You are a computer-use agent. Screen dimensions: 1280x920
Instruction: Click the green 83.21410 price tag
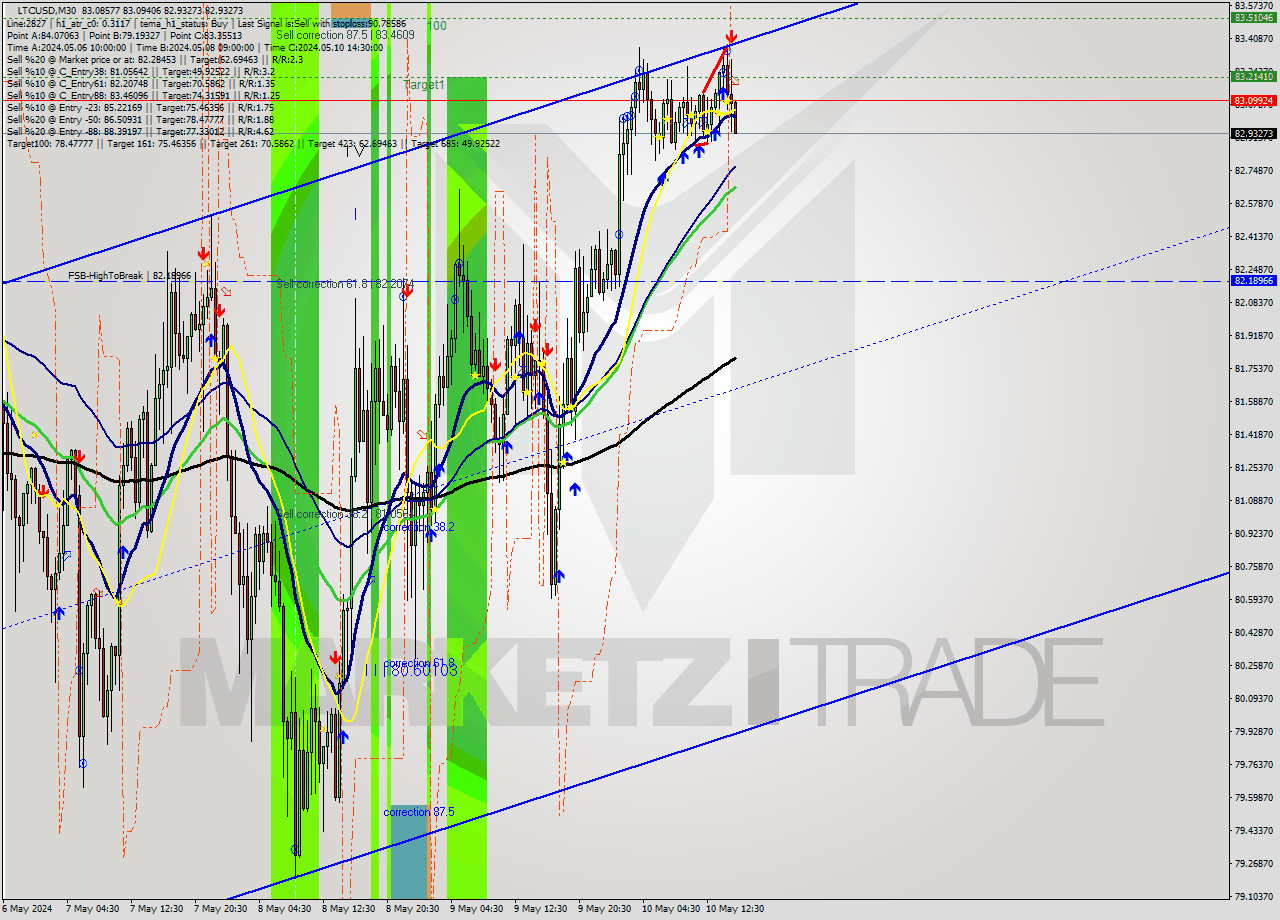tap(1253, 76)
